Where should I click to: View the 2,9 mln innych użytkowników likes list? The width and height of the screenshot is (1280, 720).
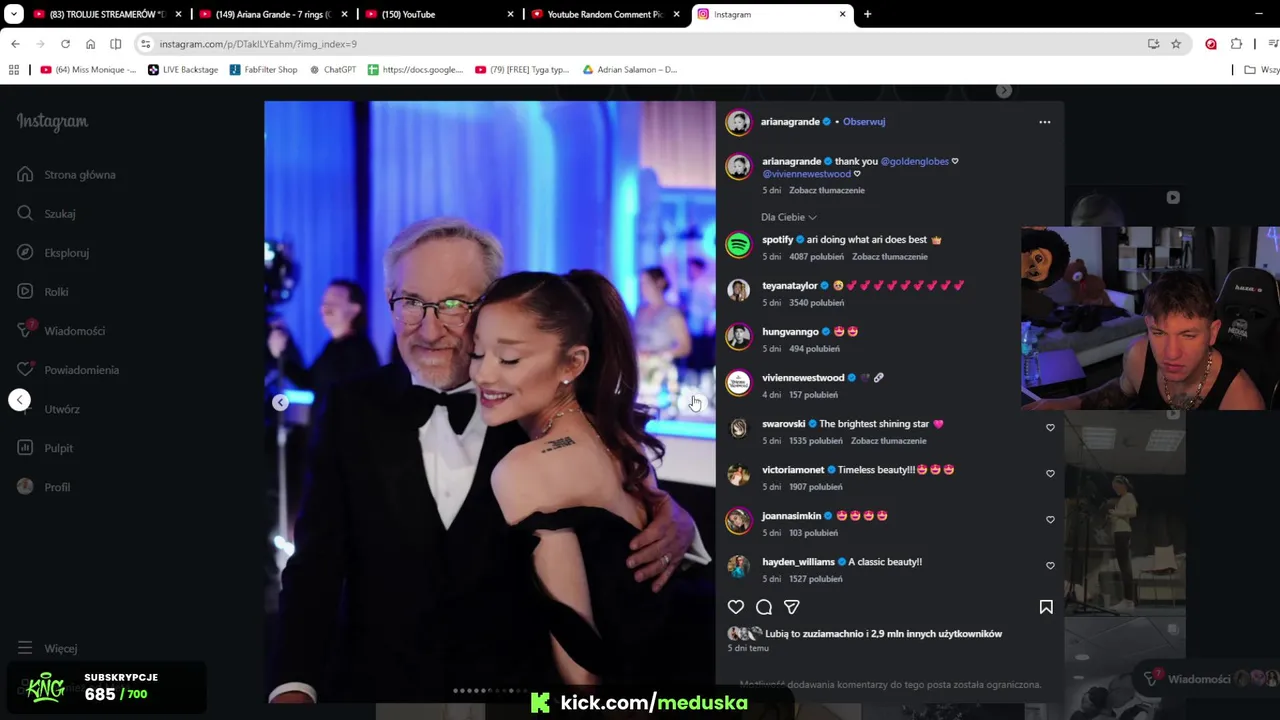tap(937, 634)
